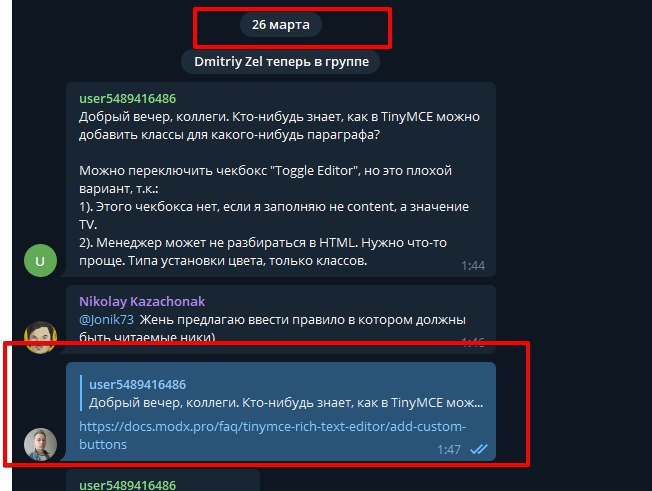Click the highlighted blue reply bubble
The width and height of the screenshot is (652, 491).
click(x=281, y=411)
